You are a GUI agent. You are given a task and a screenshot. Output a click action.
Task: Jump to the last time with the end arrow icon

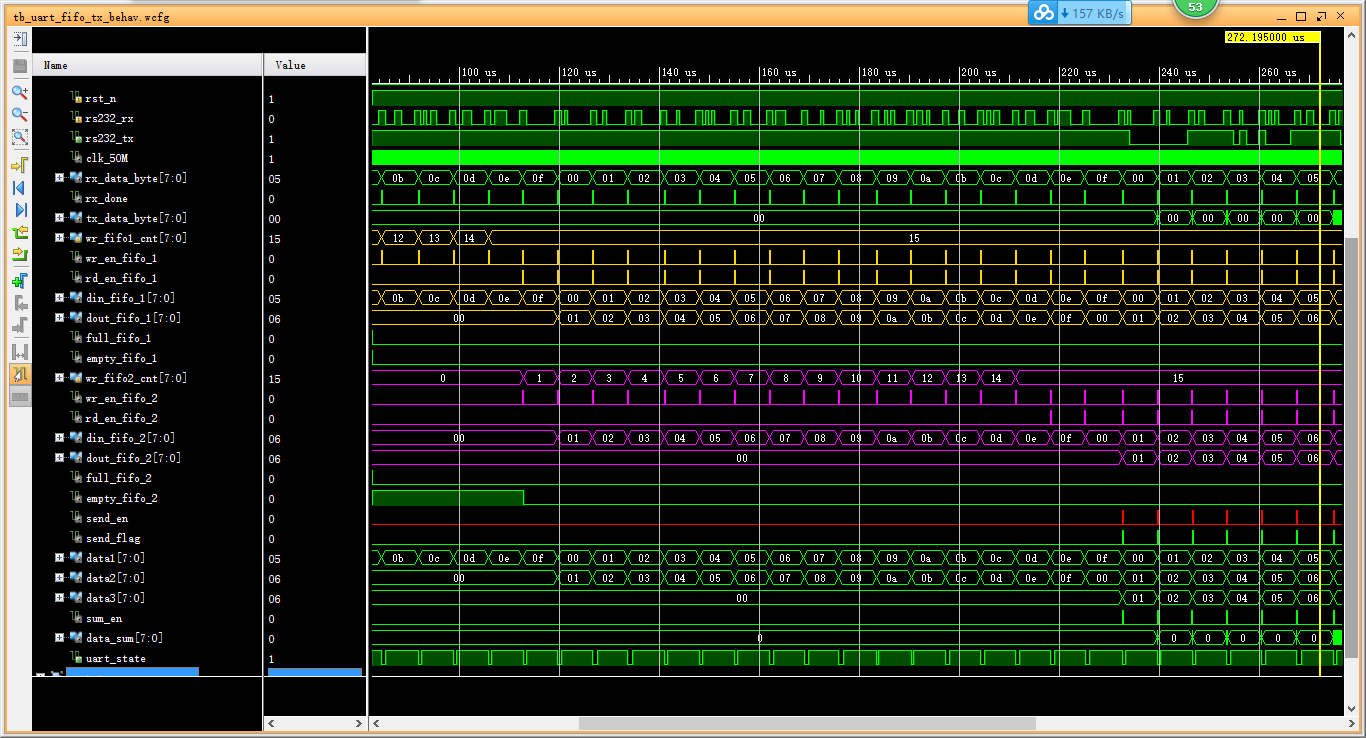click(19, 210)
